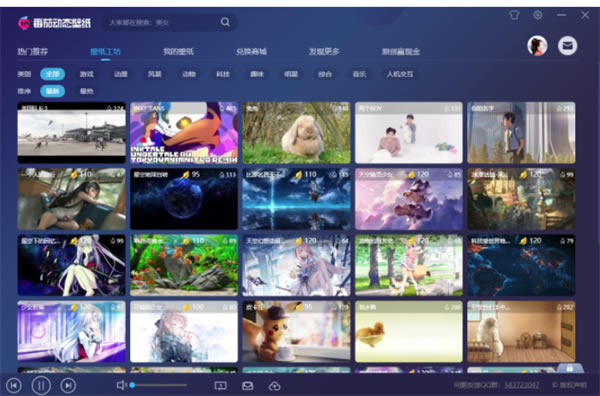
Task: Mute sound with the speaker icon
Action: point(121,385)
